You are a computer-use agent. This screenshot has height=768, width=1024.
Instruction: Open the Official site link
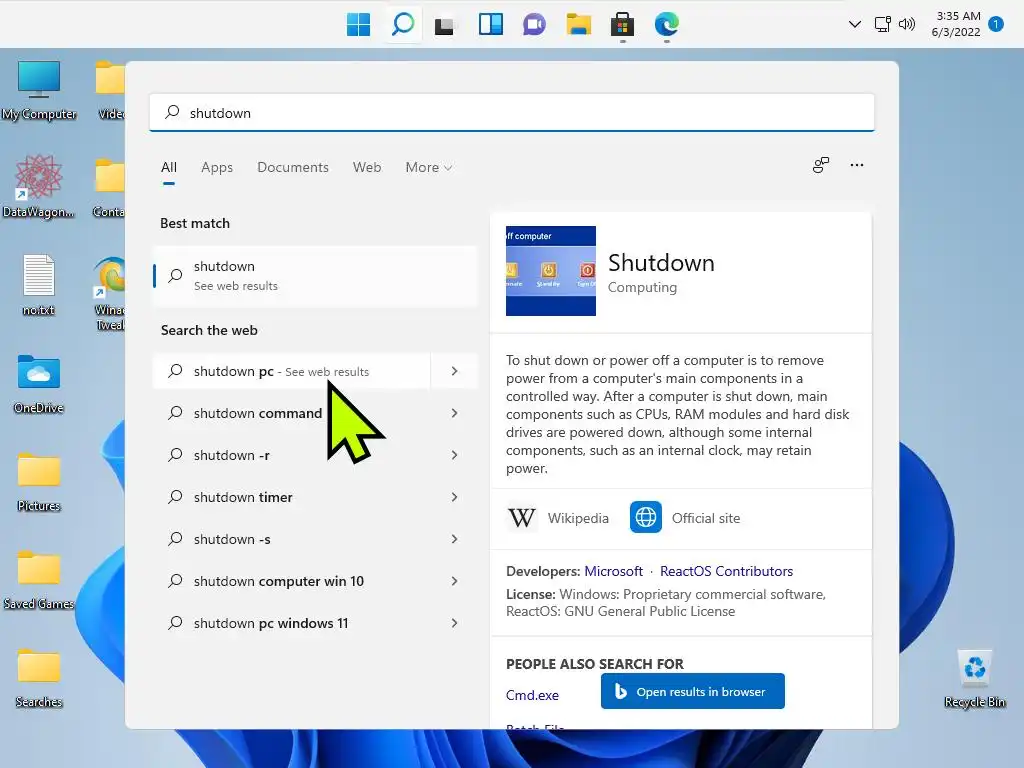tap(706, 518)
